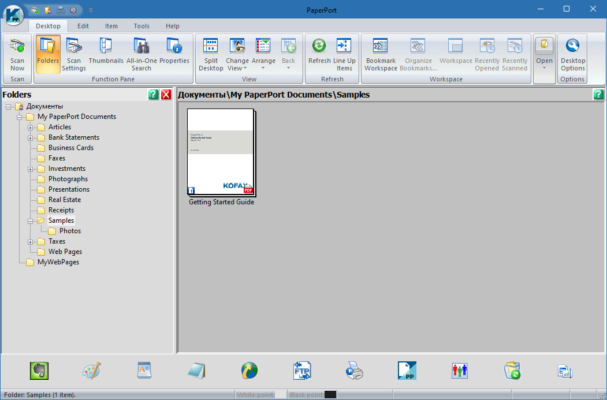Click the Notepad send-to icon

(x=197, y=371)
